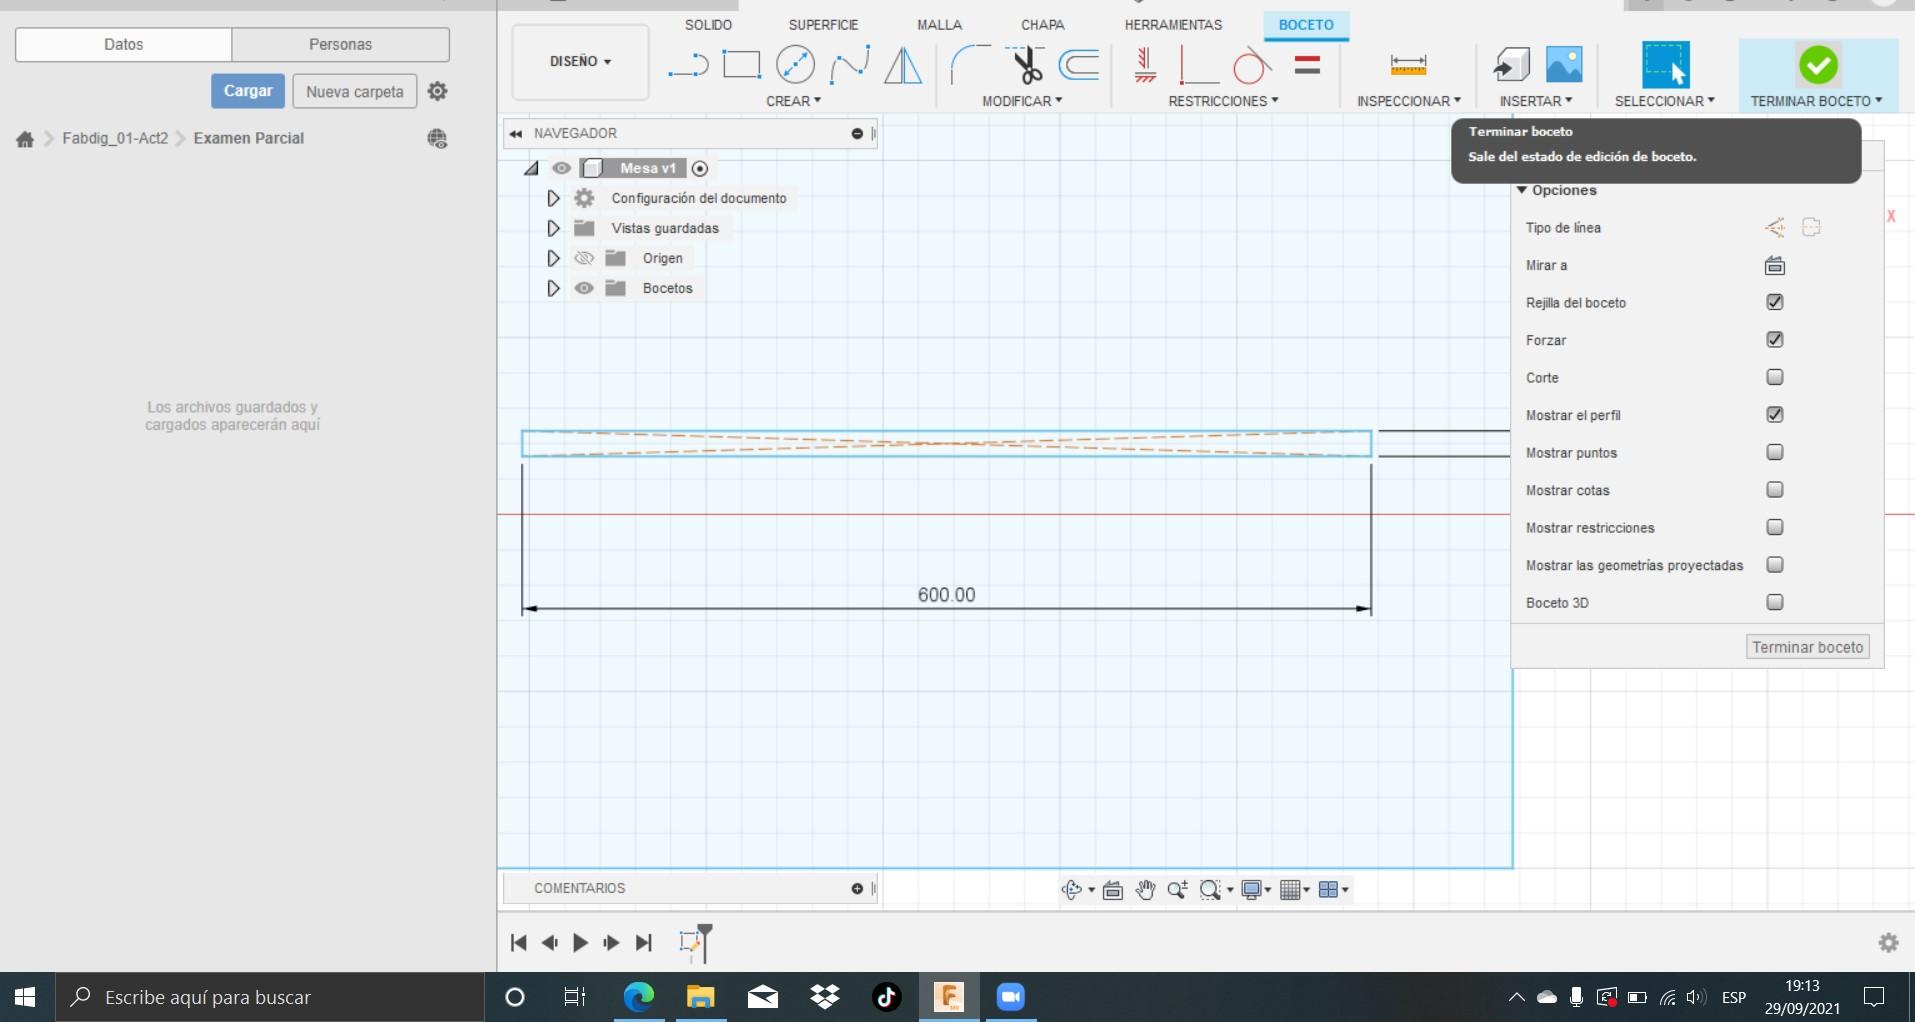
Task: Activate the Select tool icon
Action: click(x=1665, y=65)
